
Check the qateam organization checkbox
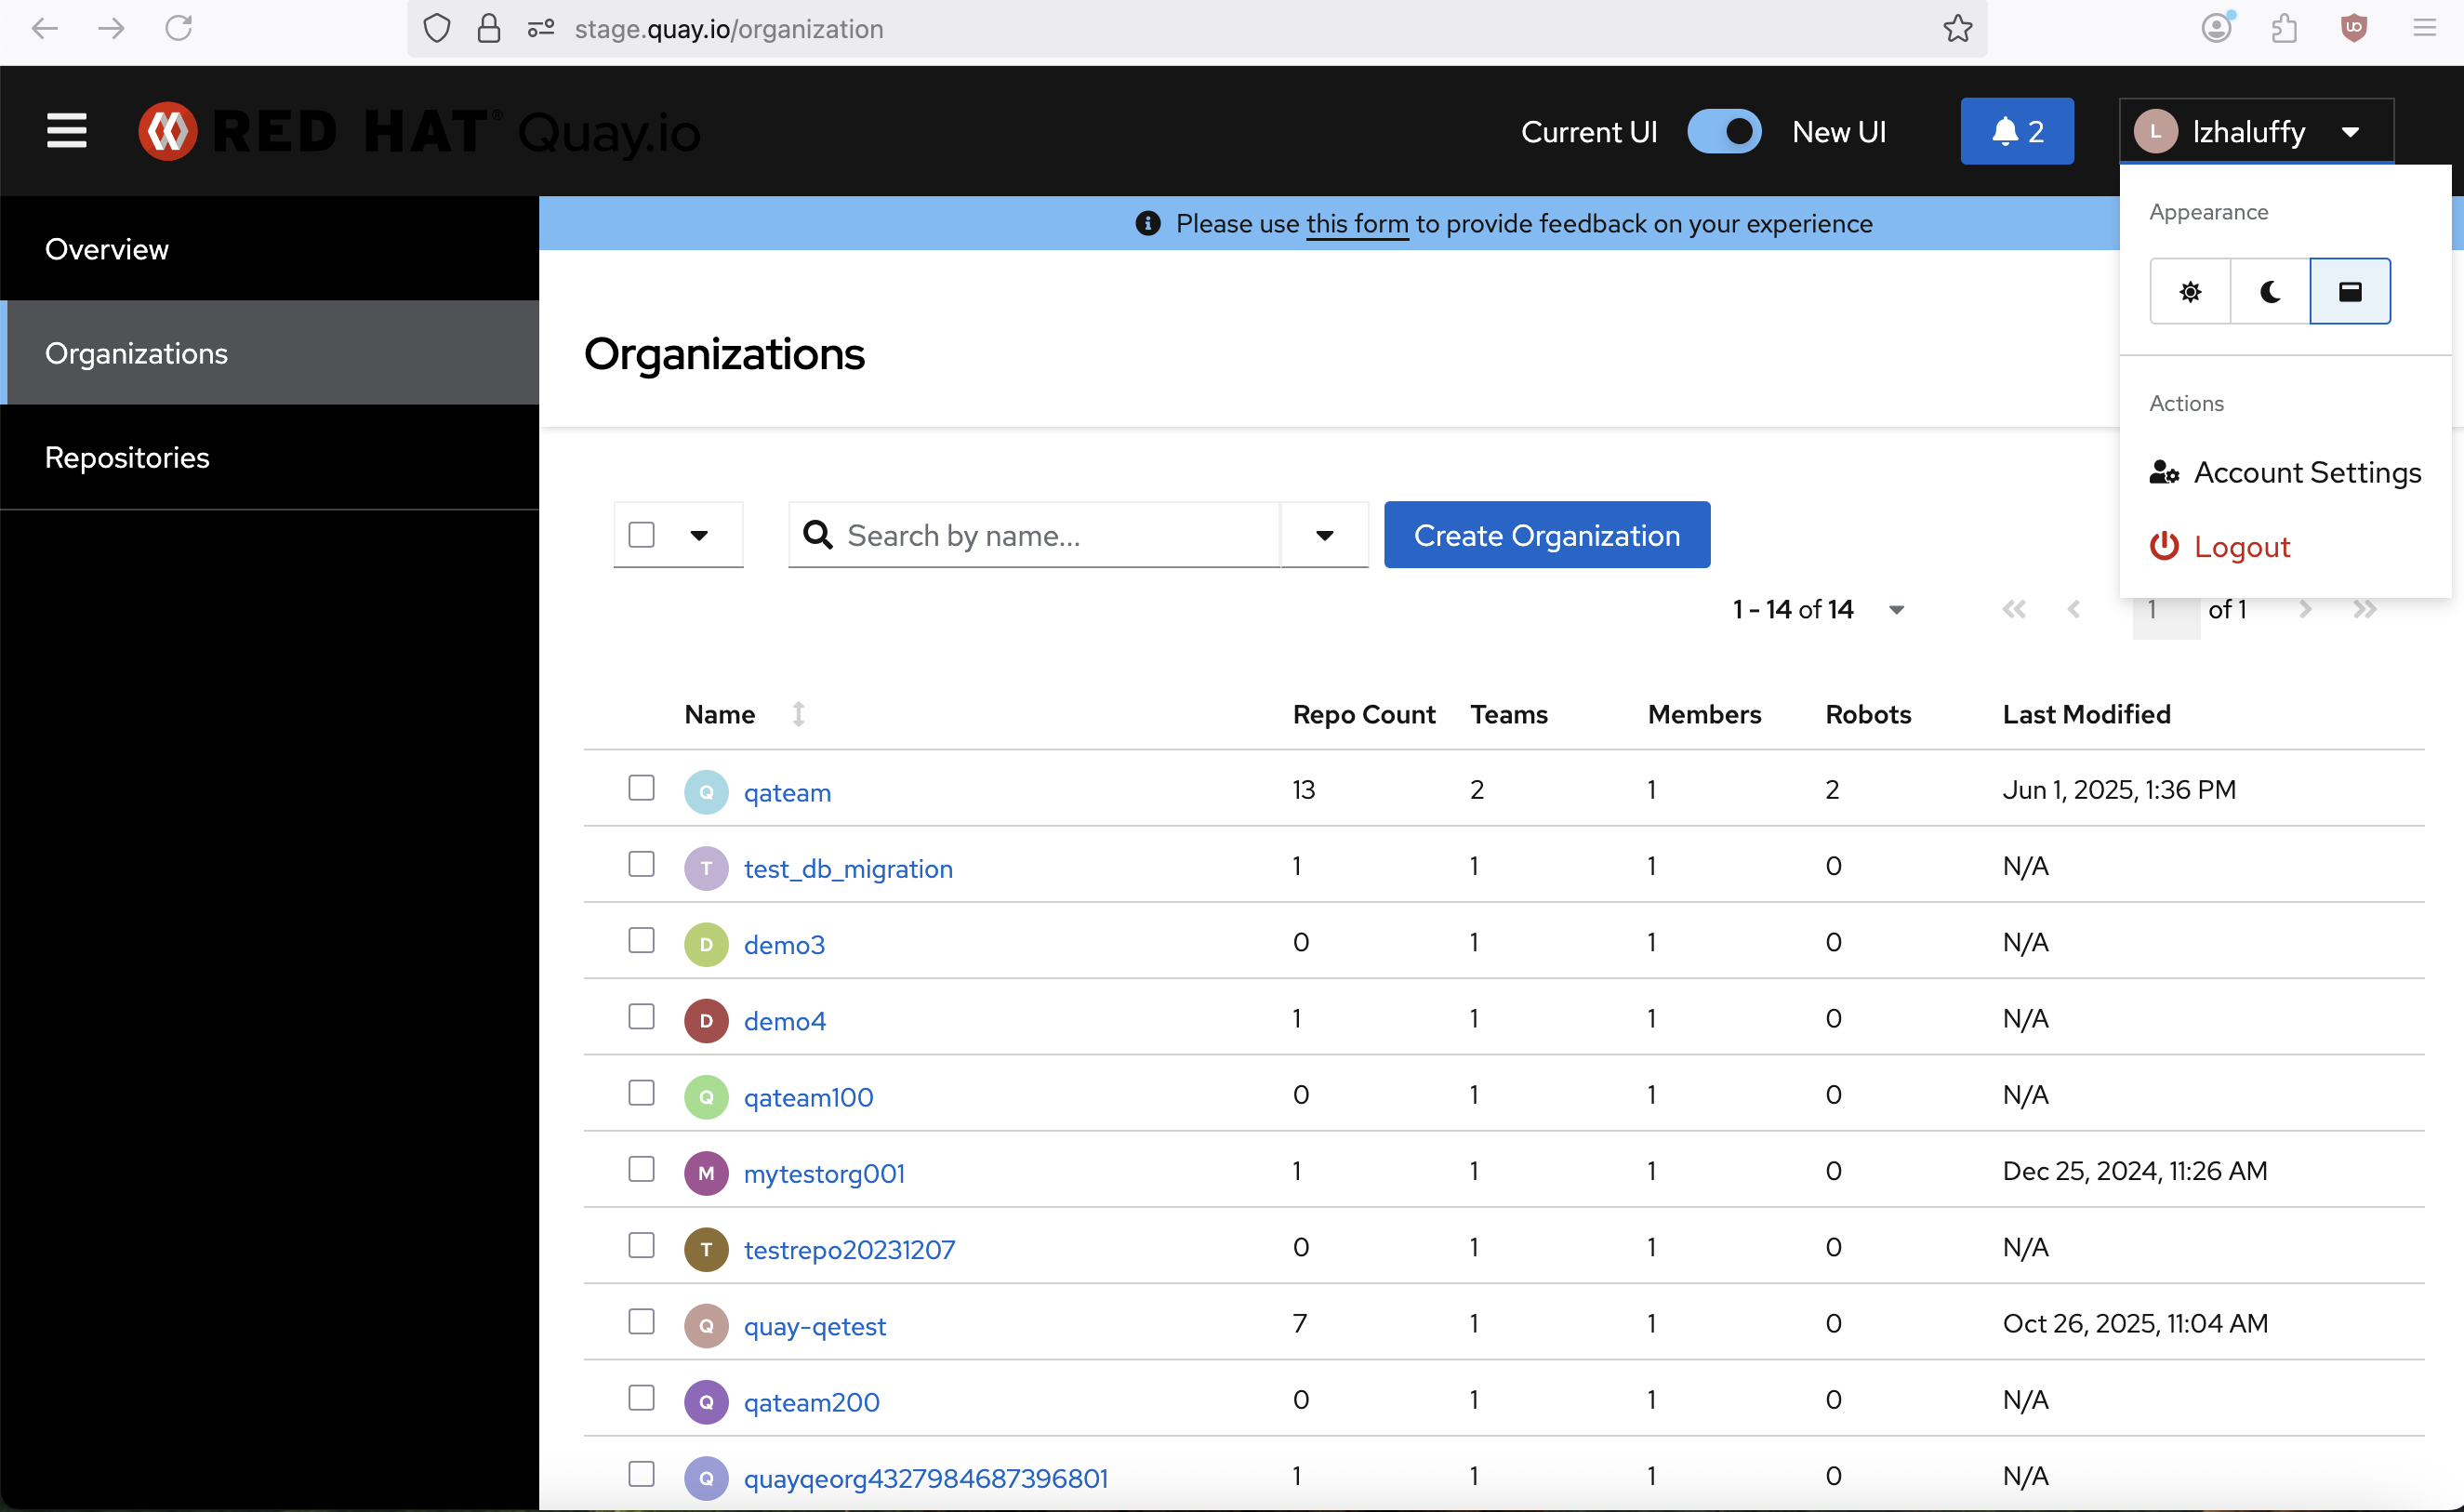click(641, 788)
